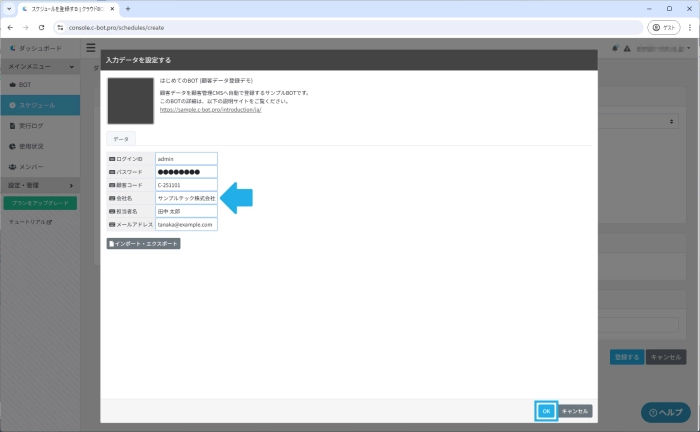Image resolution: width=700 pixels, height=432 pixels.
Task: Click インポート・エクスポート button
Action: (143, 243)
